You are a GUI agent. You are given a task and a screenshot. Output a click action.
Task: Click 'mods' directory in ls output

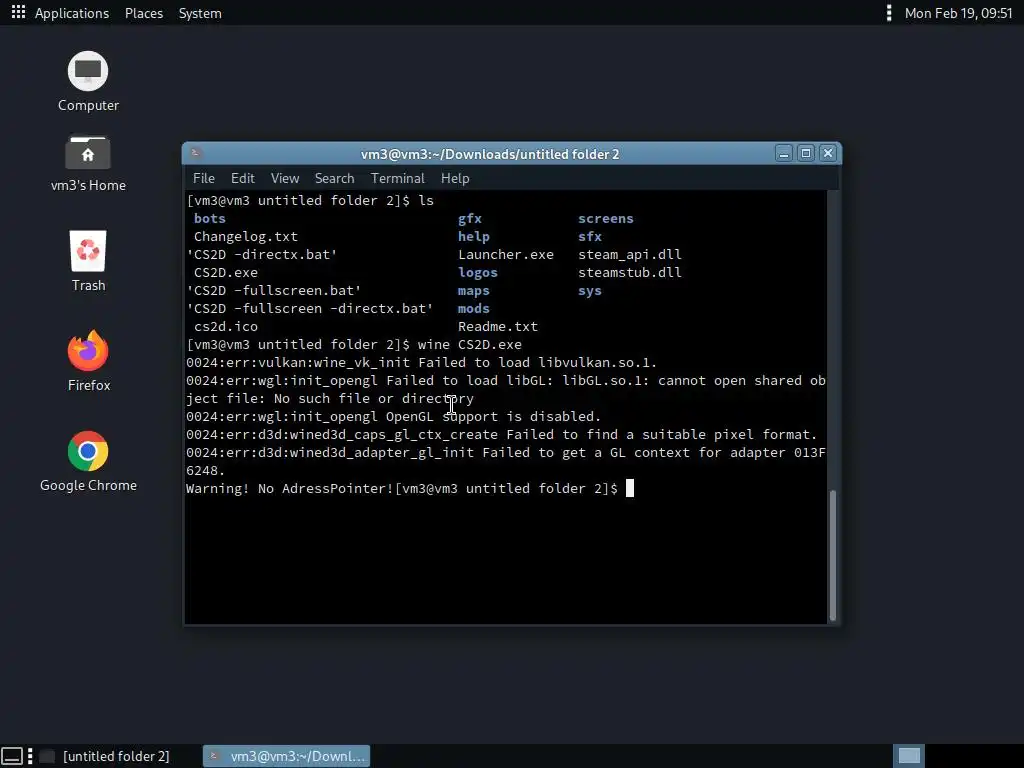tap(473, 308)
